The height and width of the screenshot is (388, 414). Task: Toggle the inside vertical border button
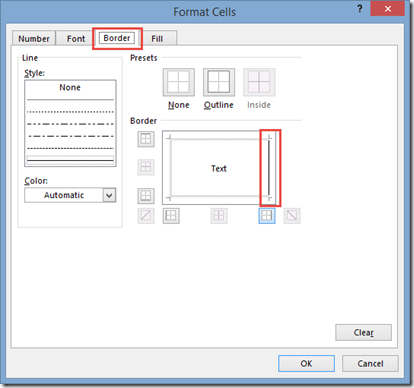pyautogui.click(x=219, y=215)
